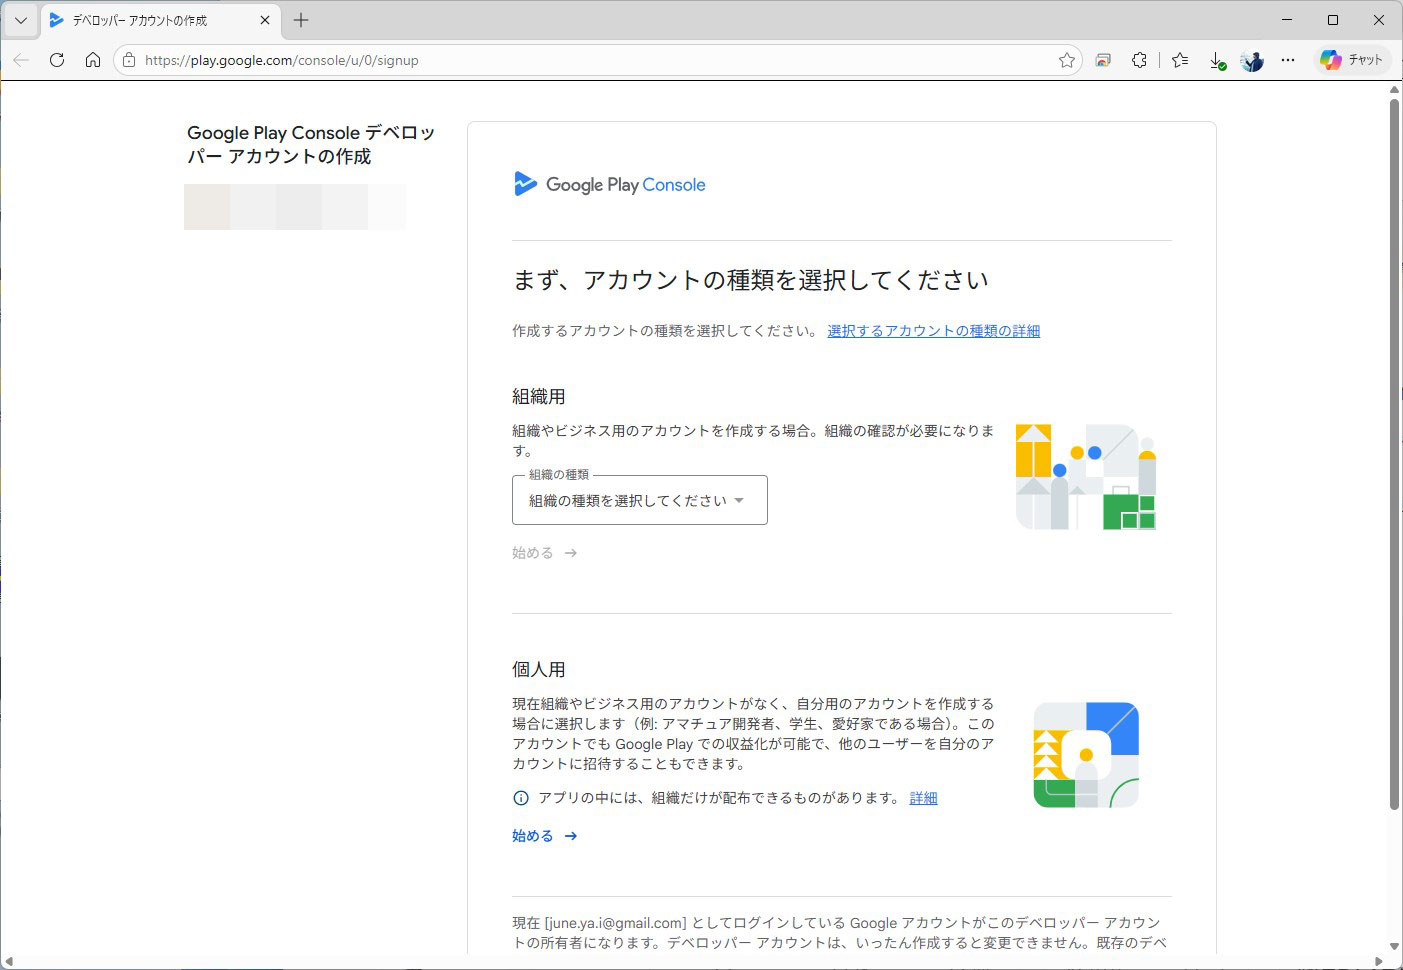
Task: Click 始める under 個人用
Action: point(545,836)
